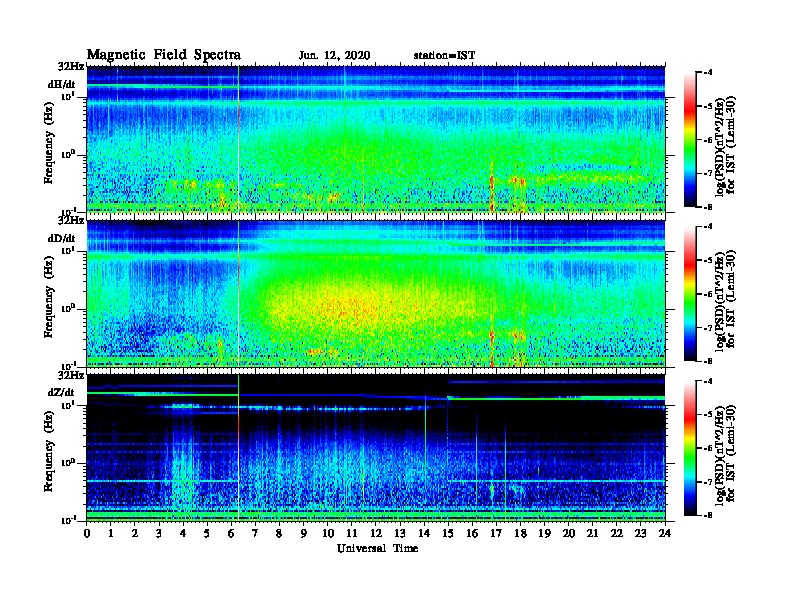Click "Frequency (Hz)" axis label of dH/dt panel
Image resolution: width=792 pixels, height=612 pixels.
pos(48,143)
